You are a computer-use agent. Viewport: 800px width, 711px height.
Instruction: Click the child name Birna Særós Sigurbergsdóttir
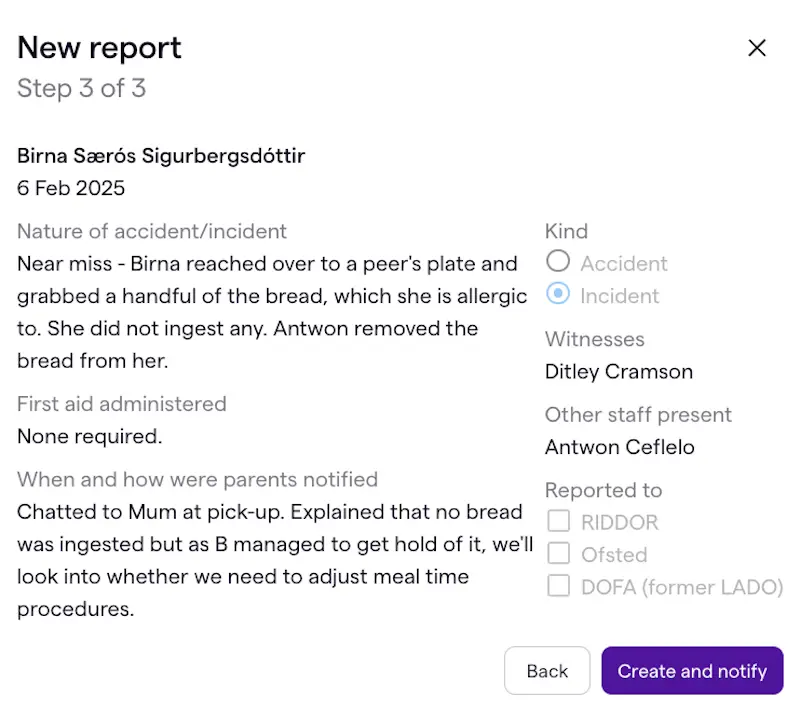161,156
